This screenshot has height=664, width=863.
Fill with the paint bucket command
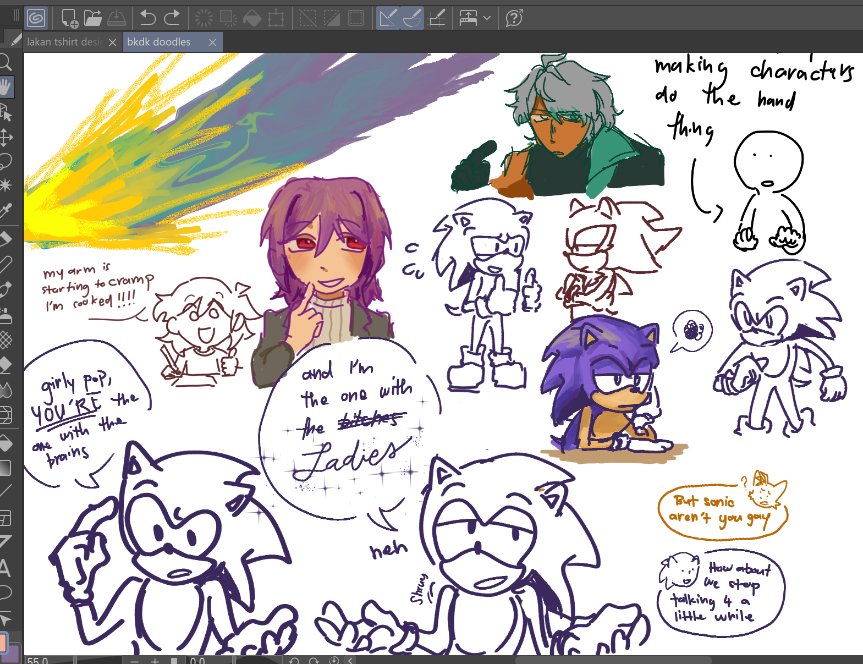point(252,18)
